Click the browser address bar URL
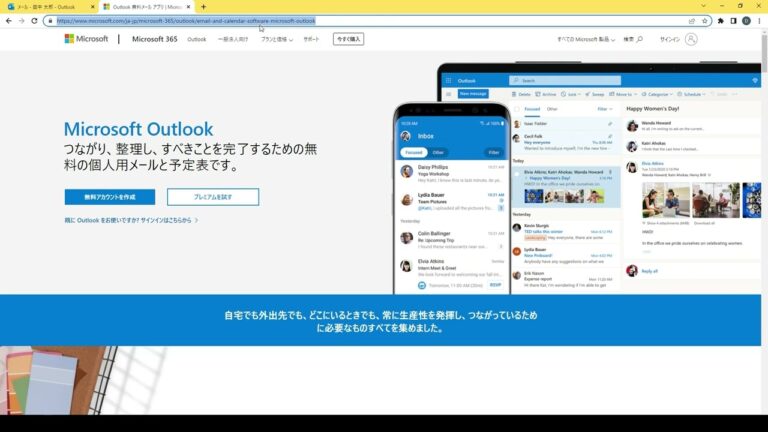The height and width of the screenshot is (432, 768). pyautogui.click(x=186, y=21)
